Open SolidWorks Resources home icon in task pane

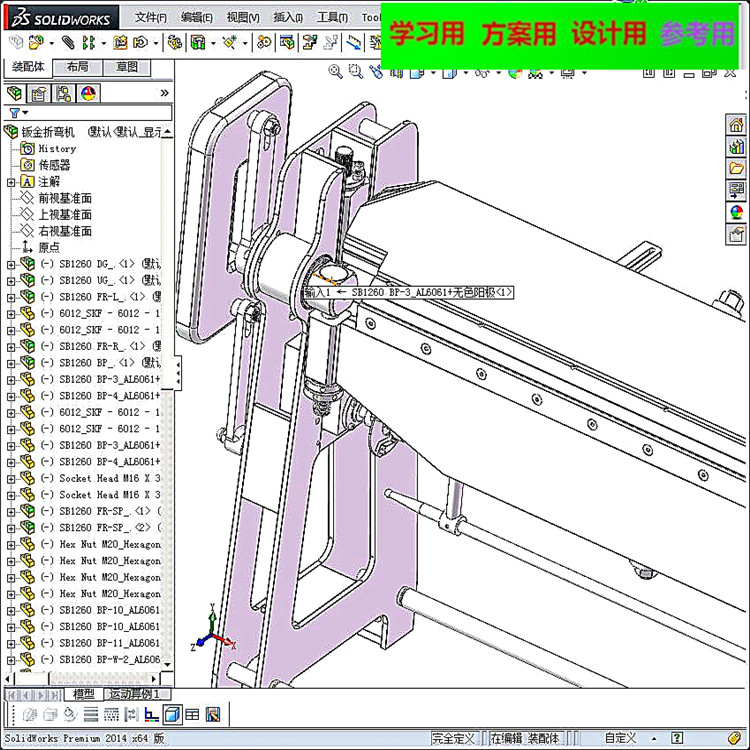pyautogui.click(x=736, y=125)
